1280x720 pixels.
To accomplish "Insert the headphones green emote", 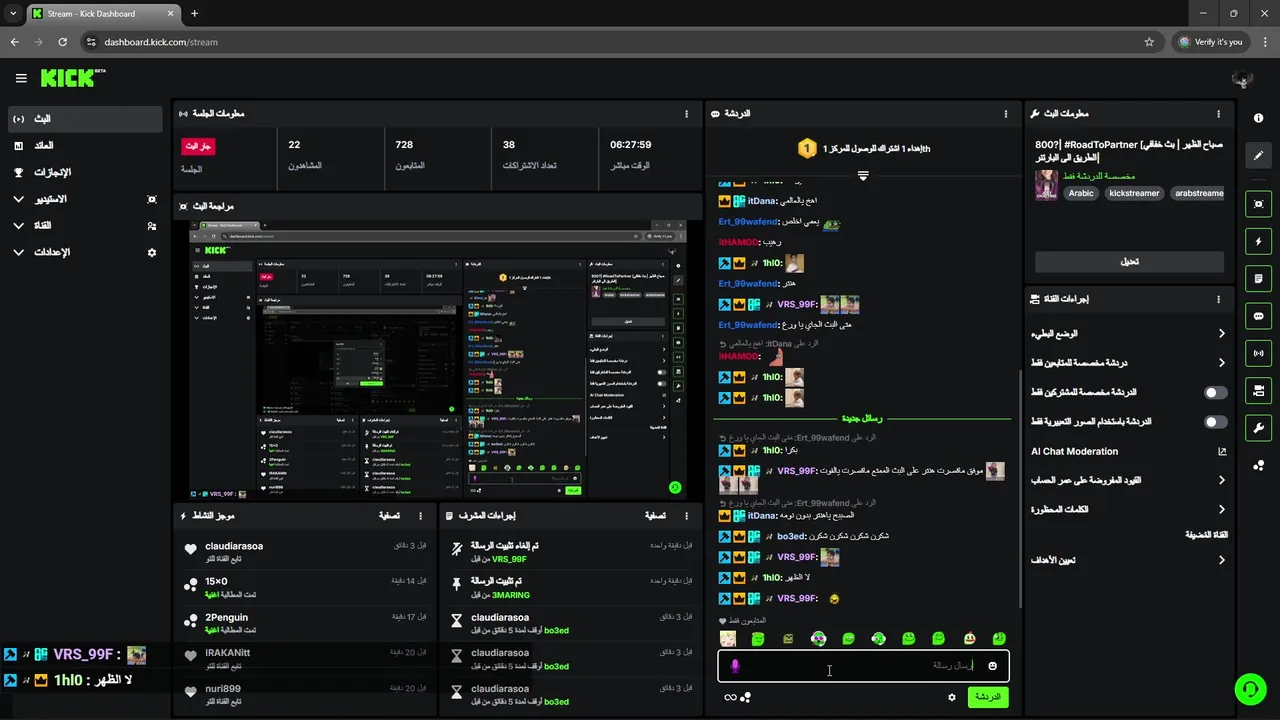I will pyautogui.click(x=878, y=638).
